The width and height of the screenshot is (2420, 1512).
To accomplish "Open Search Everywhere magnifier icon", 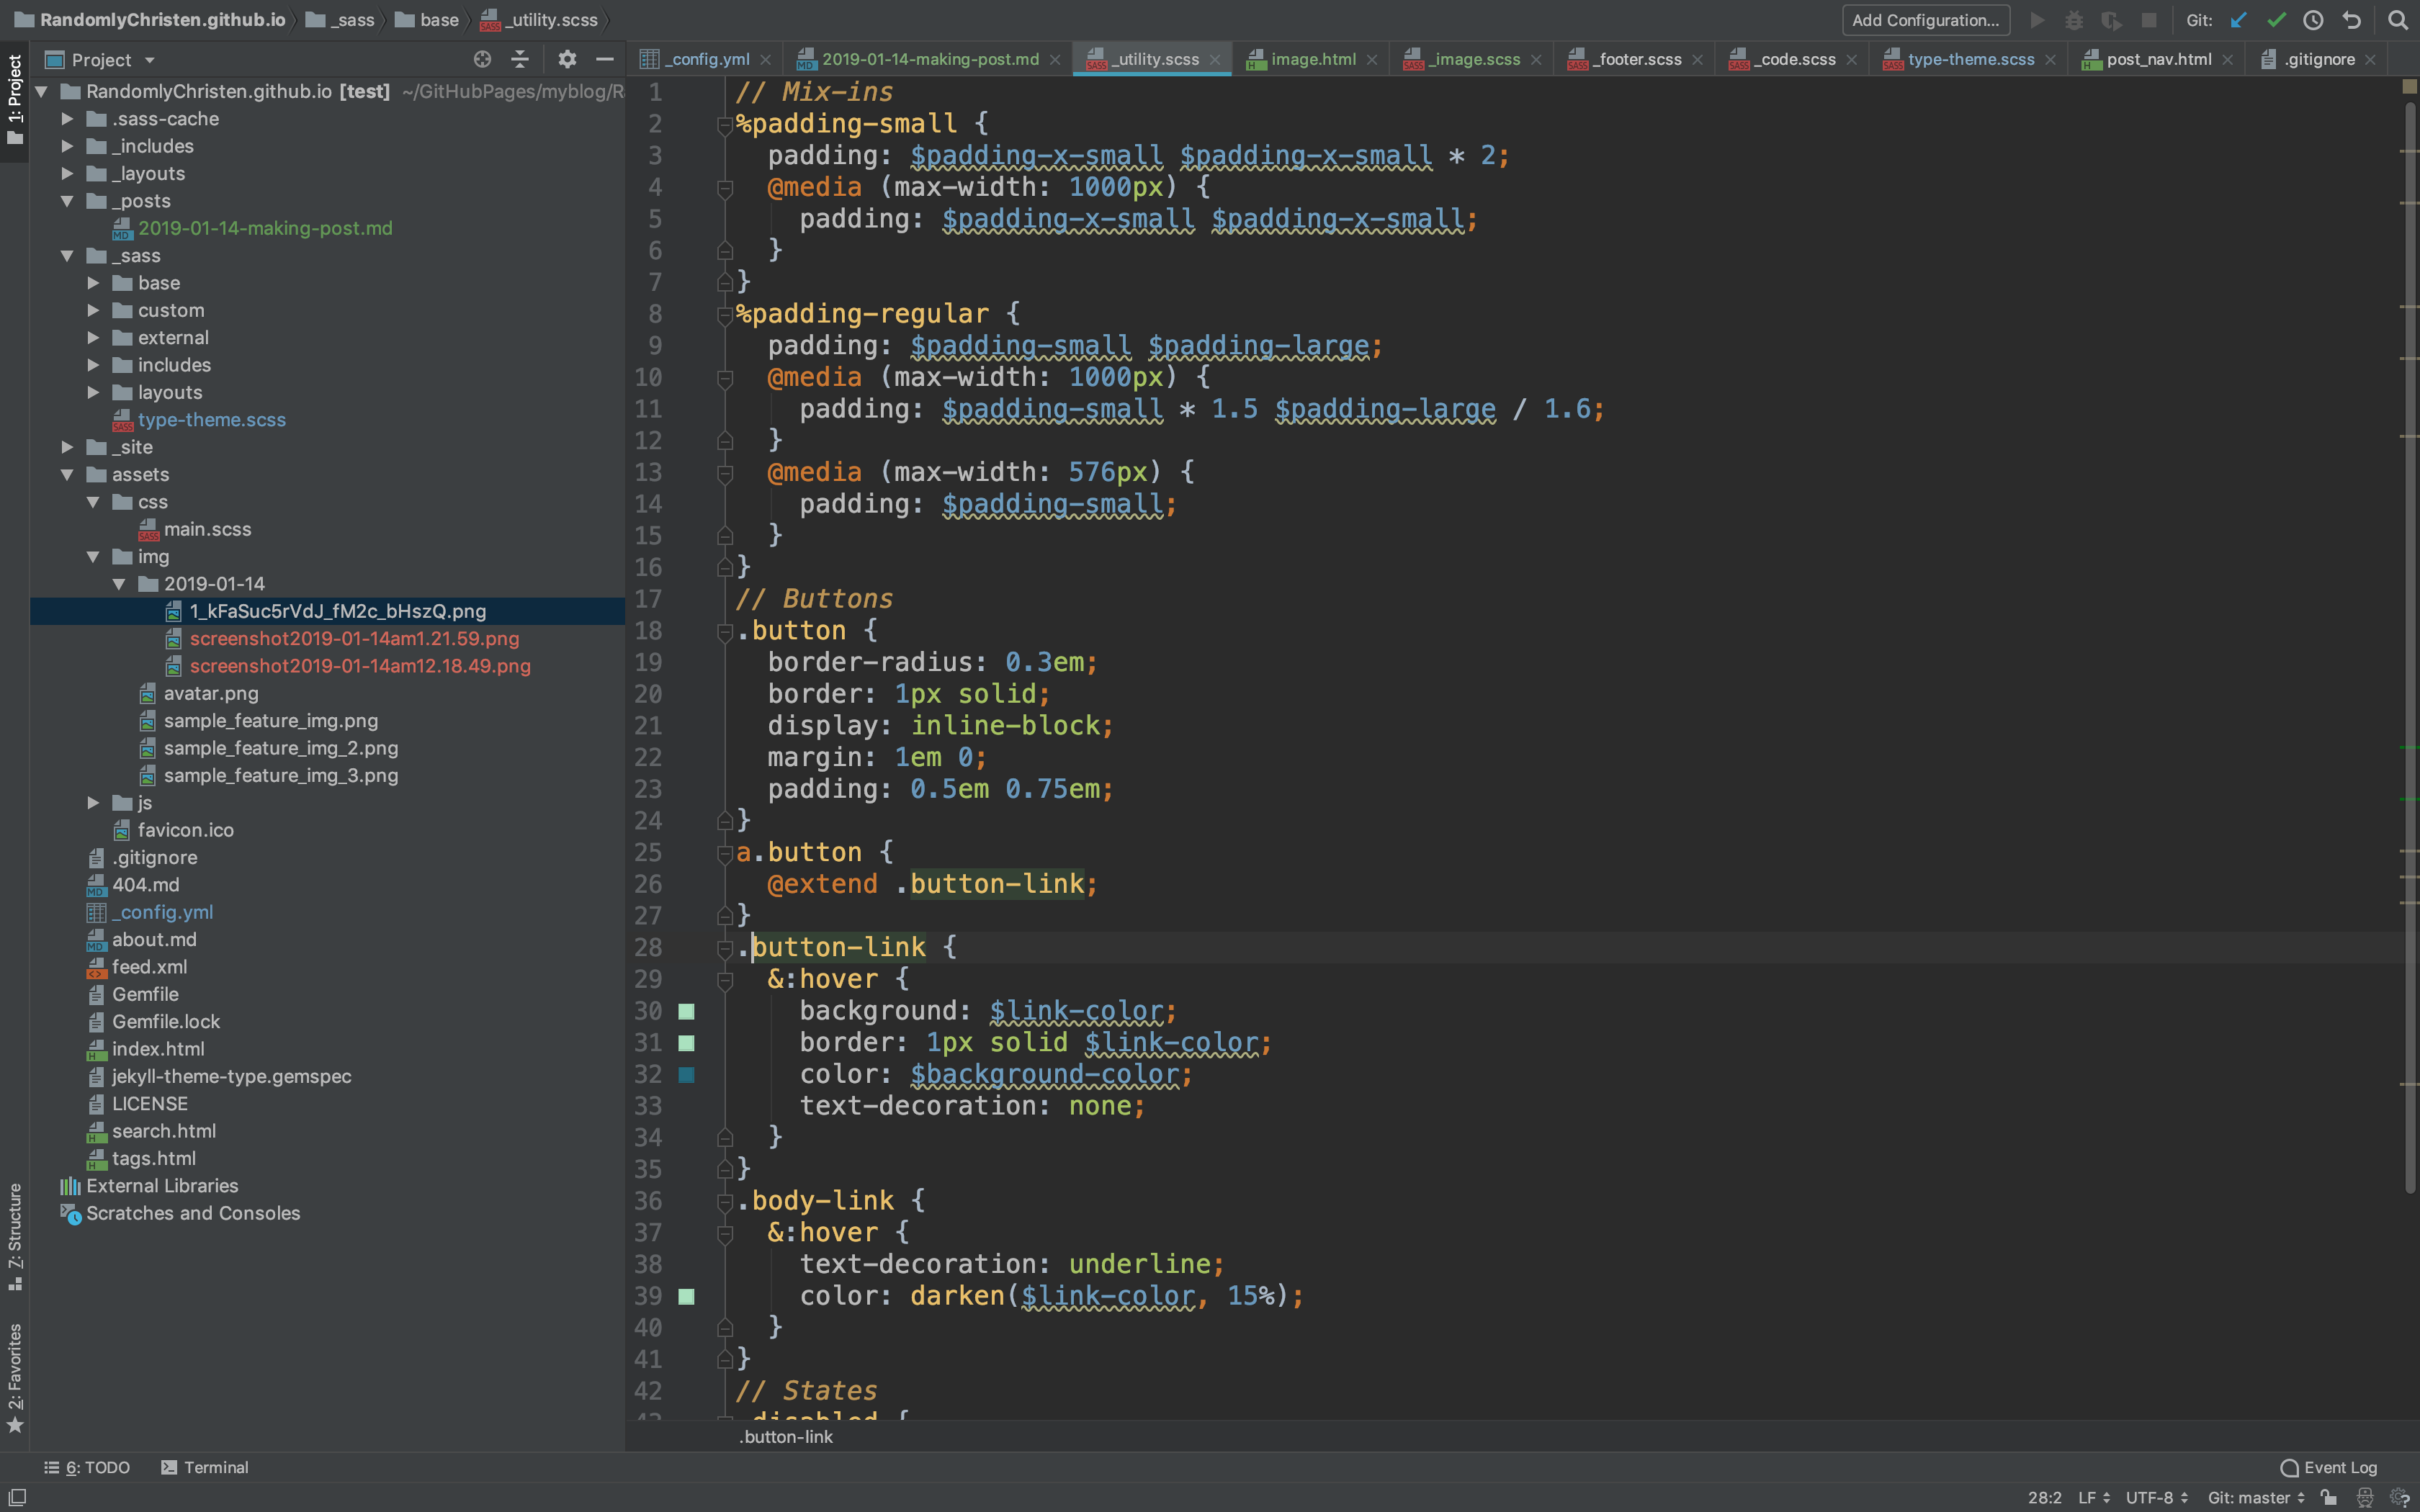I will [x=2397, y=20].
